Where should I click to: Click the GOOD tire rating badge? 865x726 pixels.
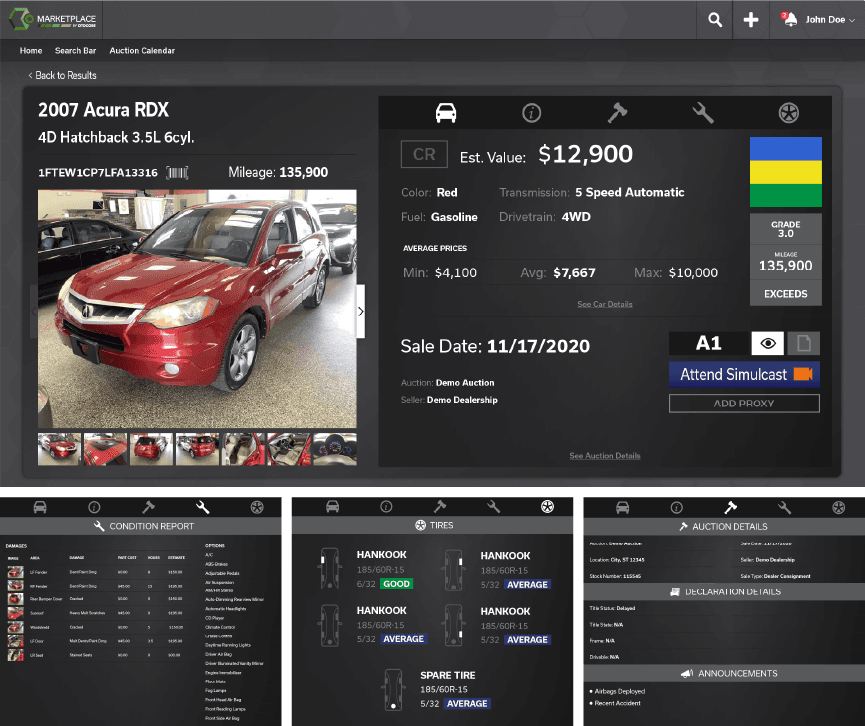click(396, 584)
